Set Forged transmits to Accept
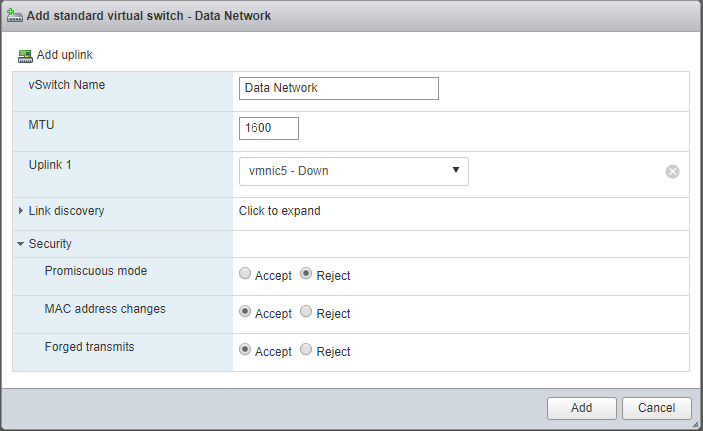Image resolution: width=703 pixels, height=431 pixels. [x=245, y=350]
